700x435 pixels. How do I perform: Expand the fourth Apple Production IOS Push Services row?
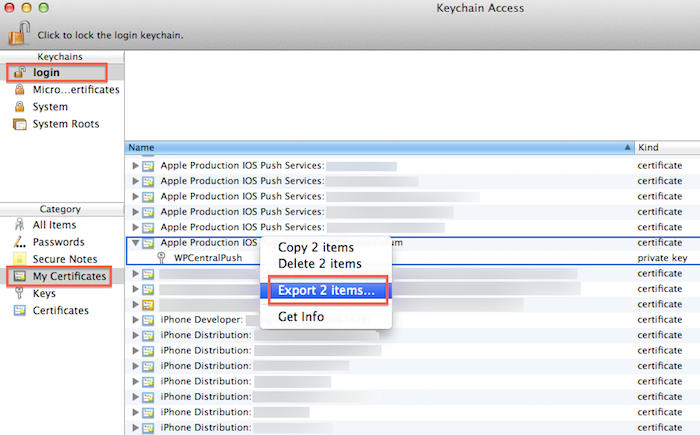[135, 212]
